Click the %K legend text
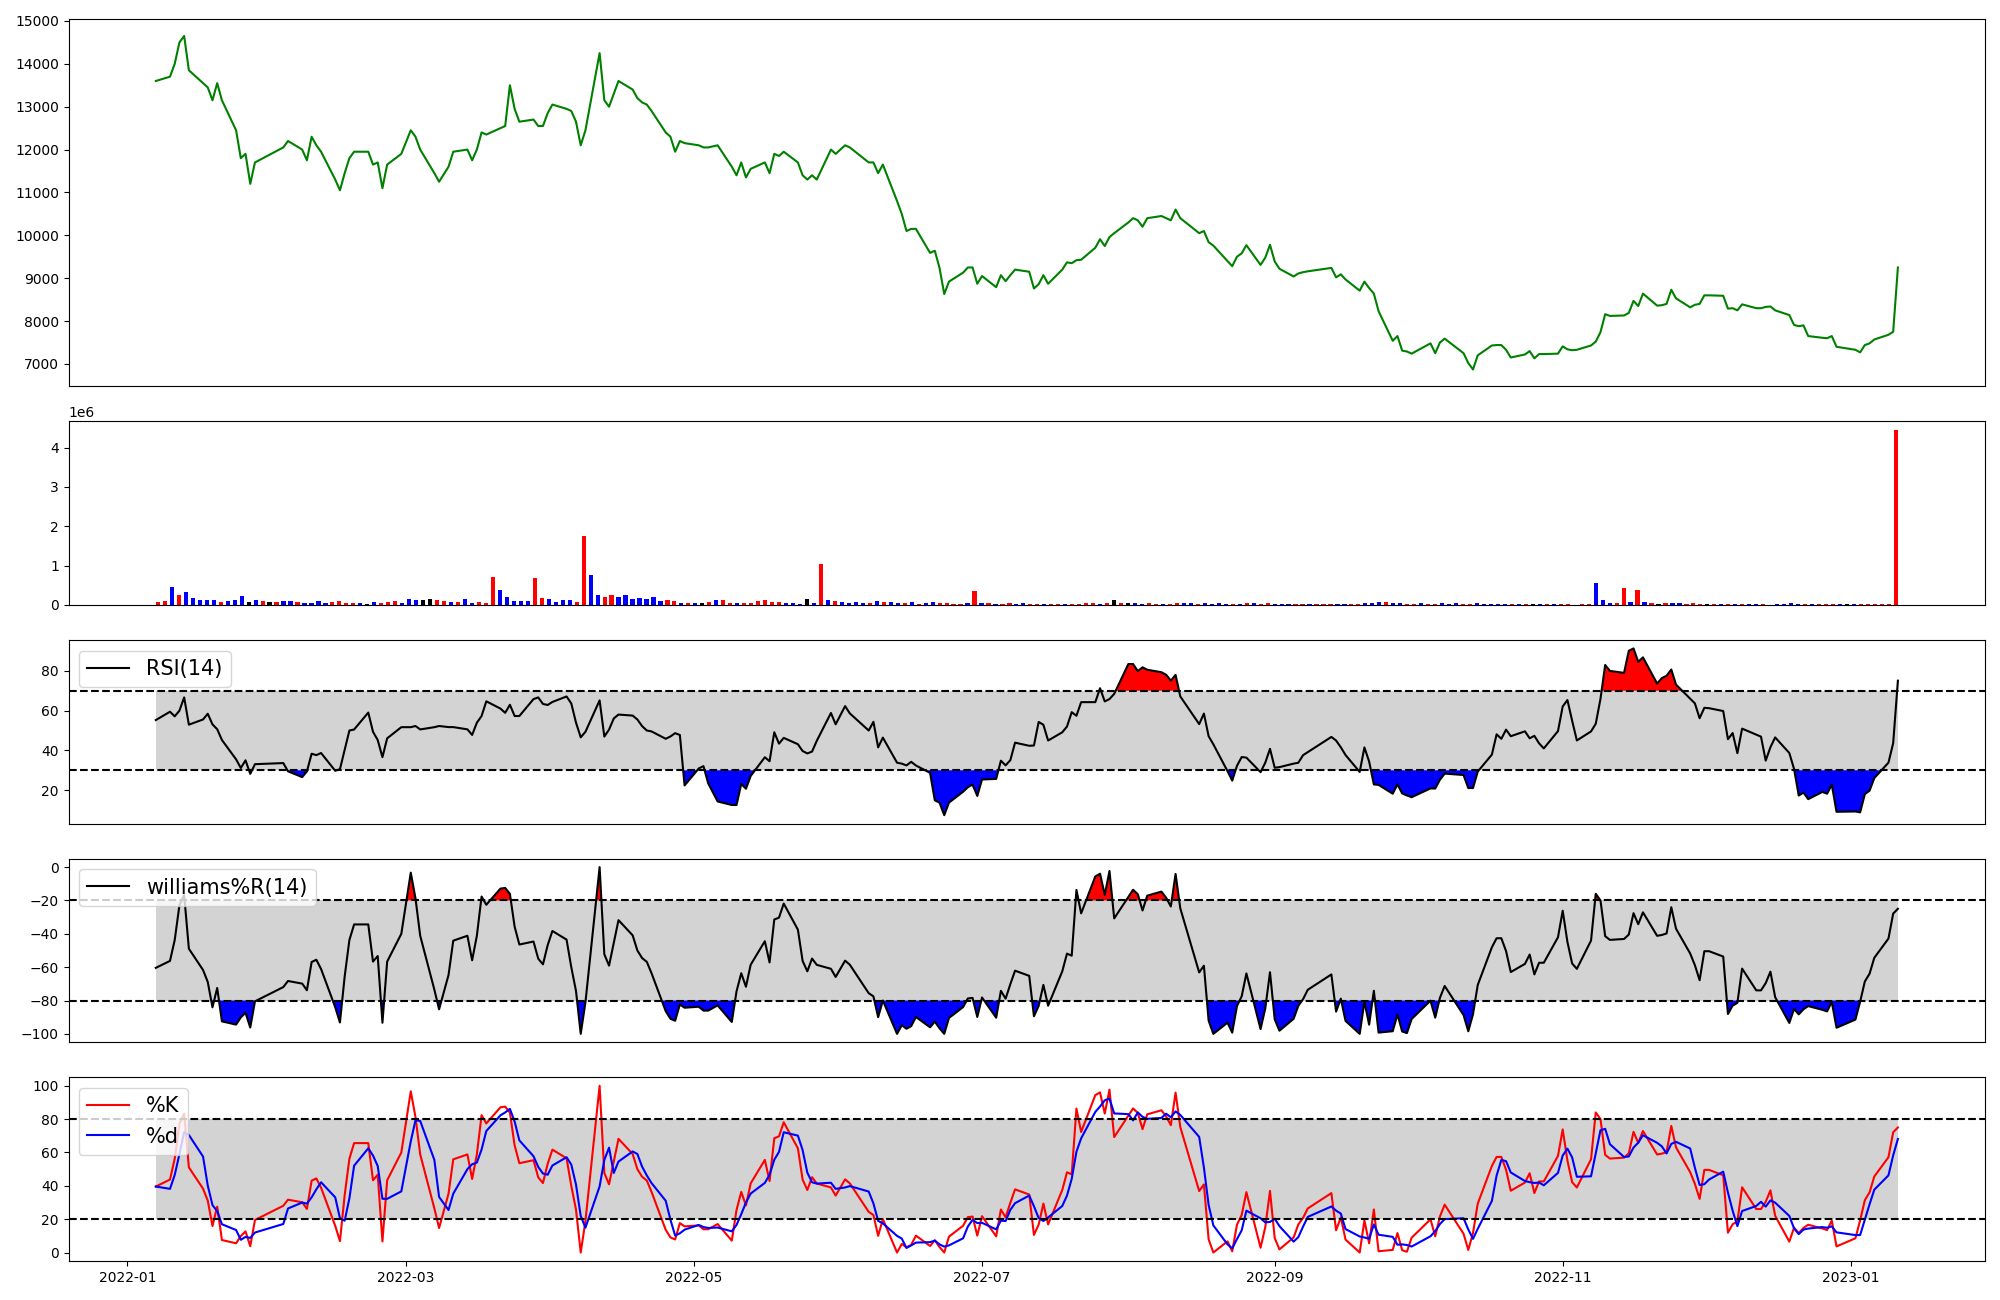Image resolution: width=2000 pixels, height=1300 pixels. point(162,1105)
